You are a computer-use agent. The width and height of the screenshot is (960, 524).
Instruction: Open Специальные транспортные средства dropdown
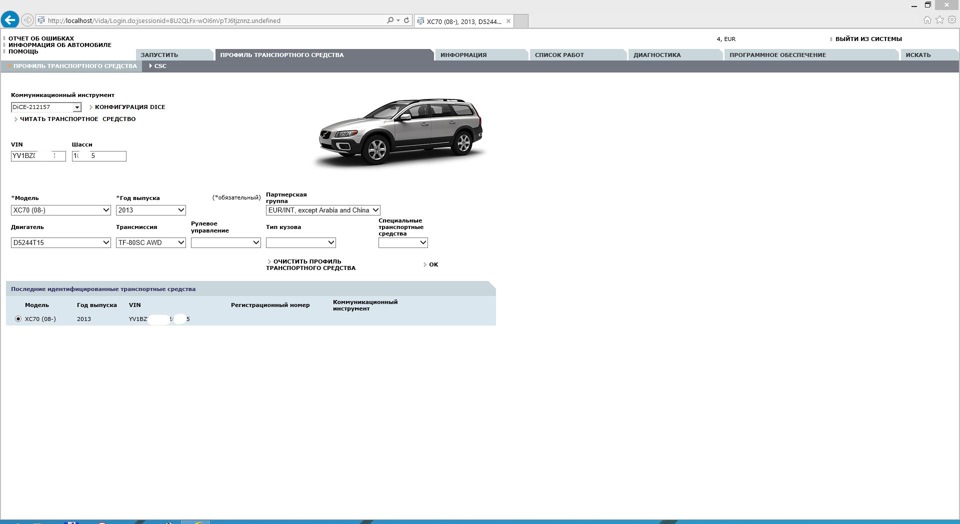403,242
